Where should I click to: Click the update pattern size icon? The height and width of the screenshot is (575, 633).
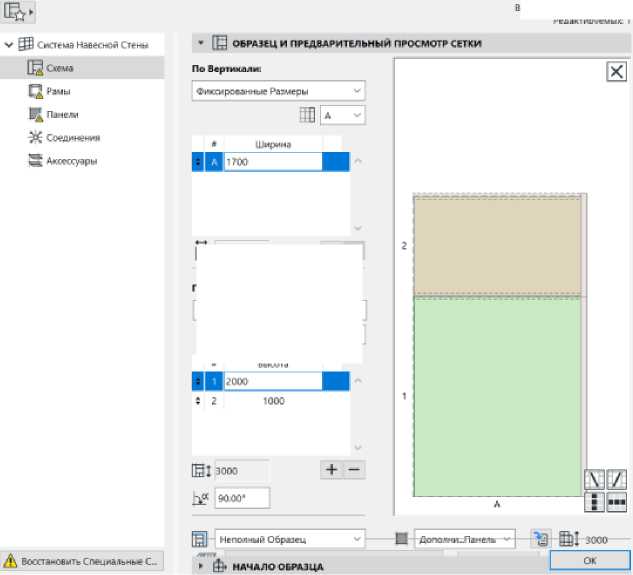pos(541,538)
